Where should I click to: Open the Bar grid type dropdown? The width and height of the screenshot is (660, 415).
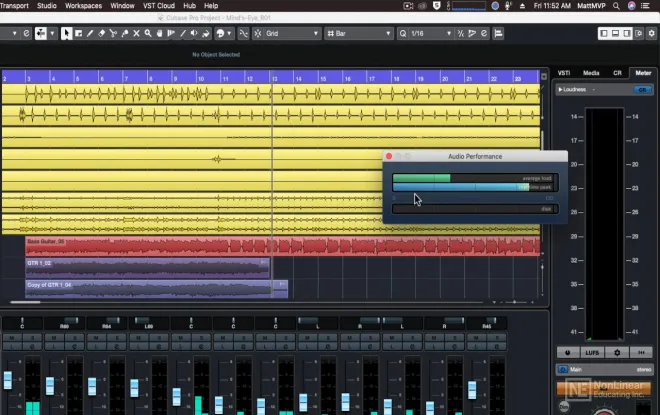[359, 33]
